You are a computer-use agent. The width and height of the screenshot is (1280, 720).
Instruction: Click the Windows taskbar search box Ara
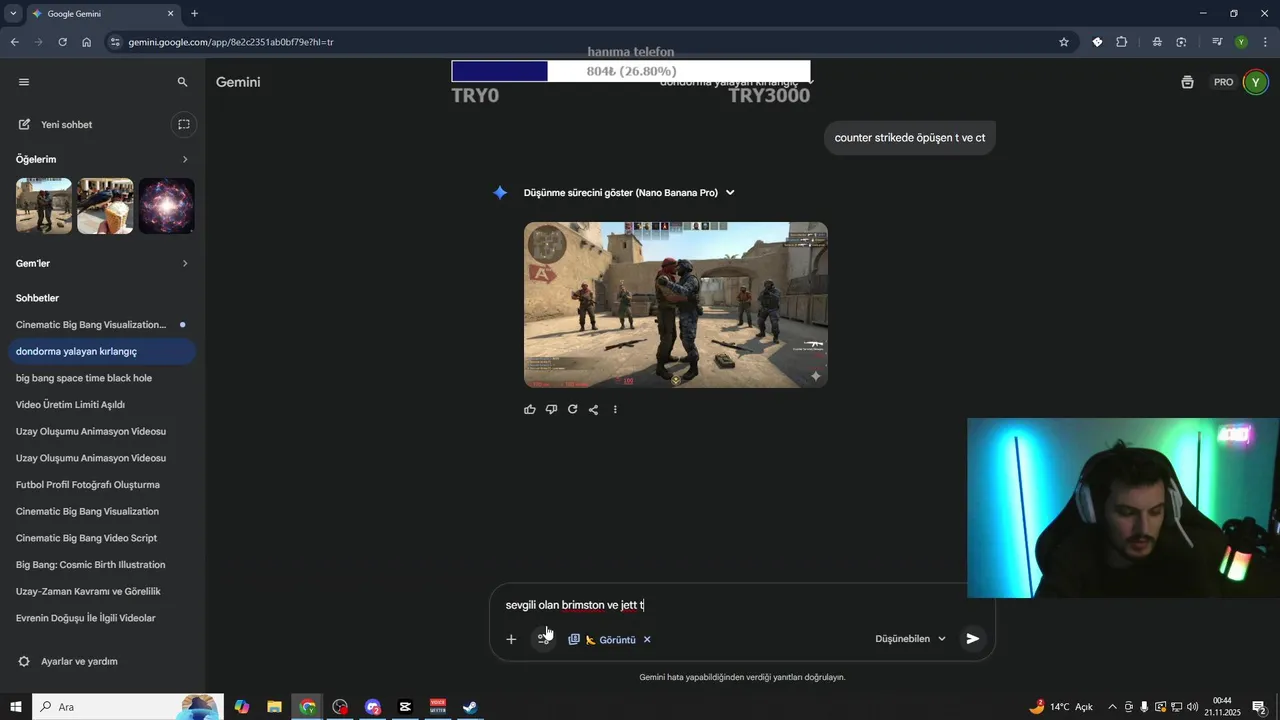coord(128,707)
